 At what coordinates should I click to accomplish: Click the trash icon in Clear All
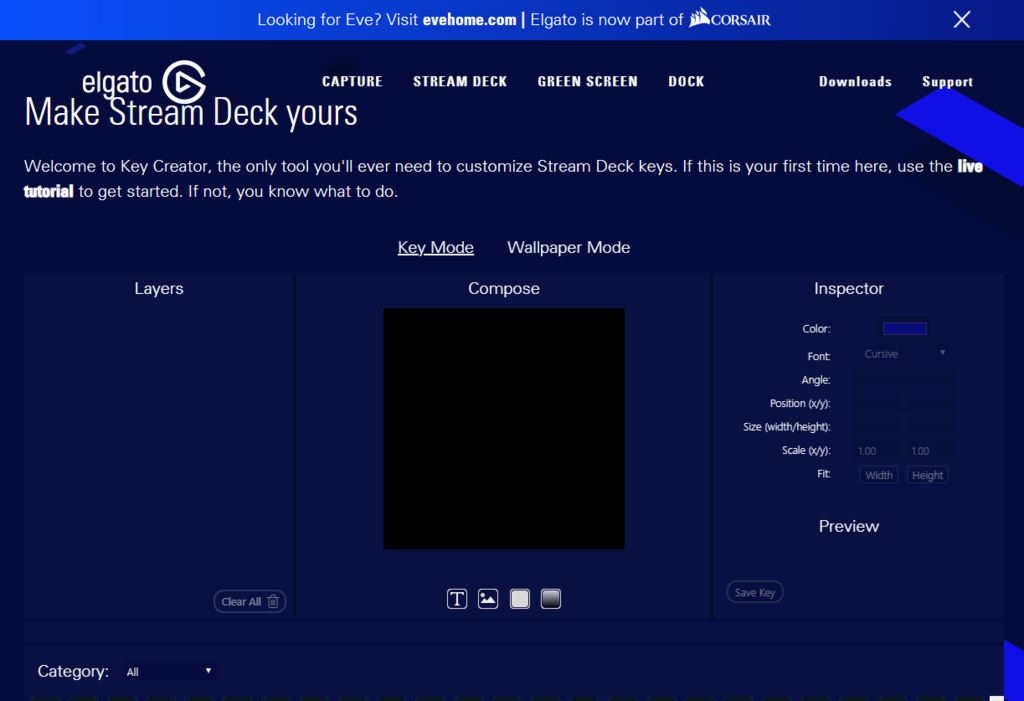click(273, 601)
